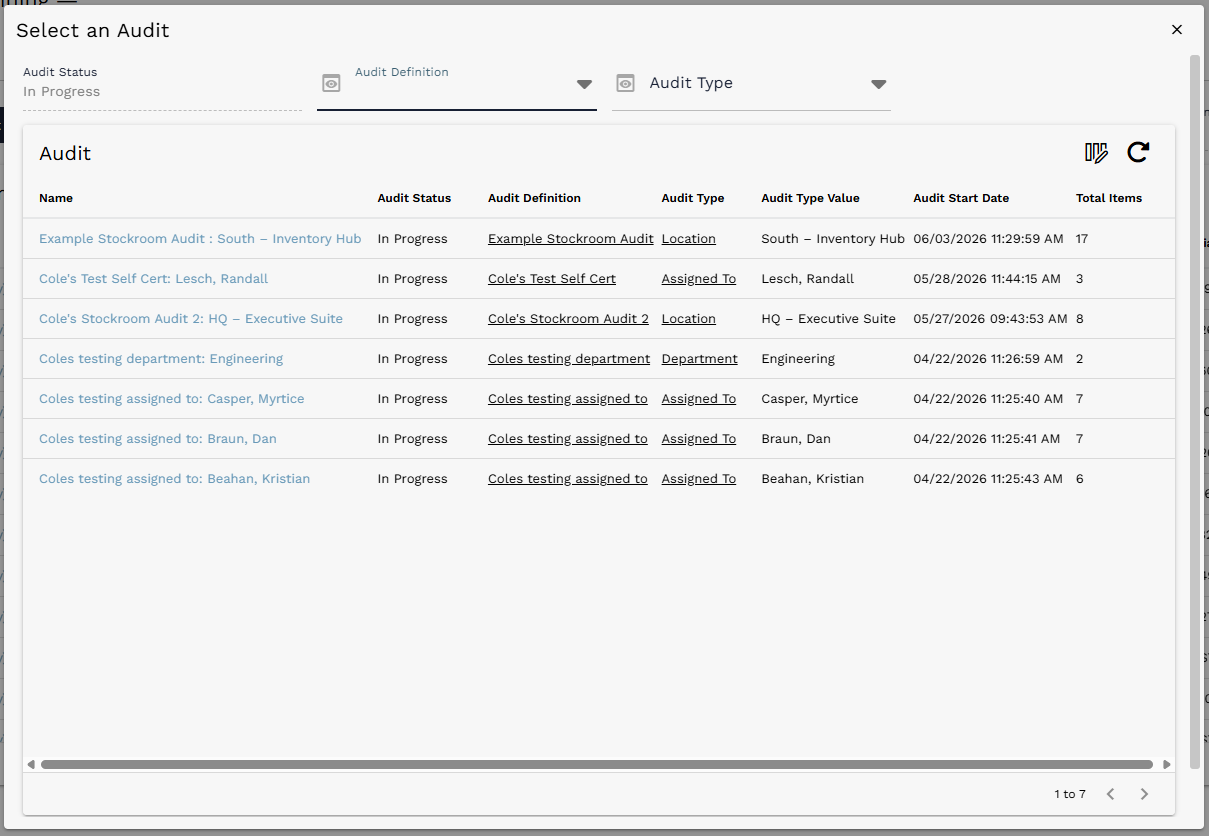1209x836 pixels.
Task: Click the 1 to 7 pagination text
Action: pos(1069,794)
